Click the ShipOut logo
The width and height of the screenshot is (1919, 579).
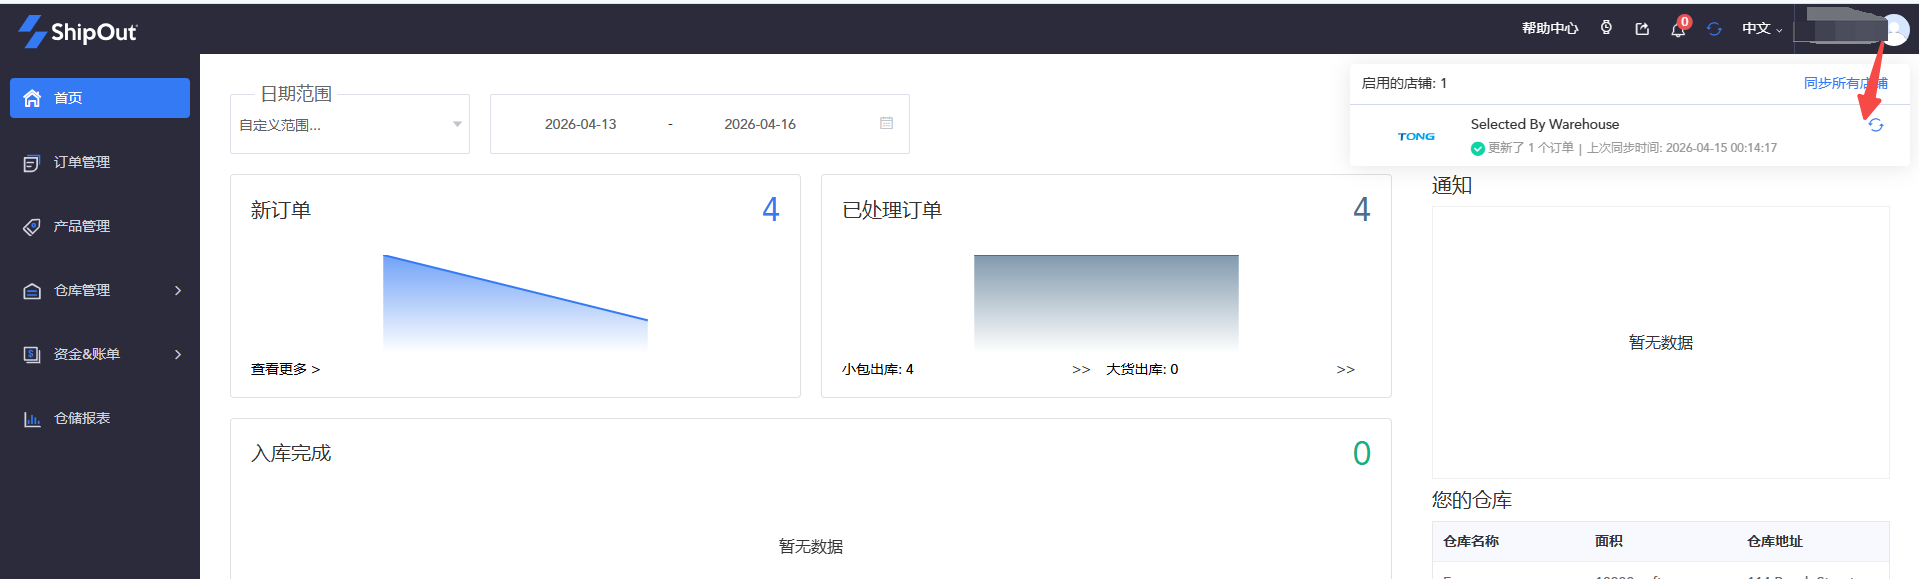pyautogui.click(x=78, y=32)
